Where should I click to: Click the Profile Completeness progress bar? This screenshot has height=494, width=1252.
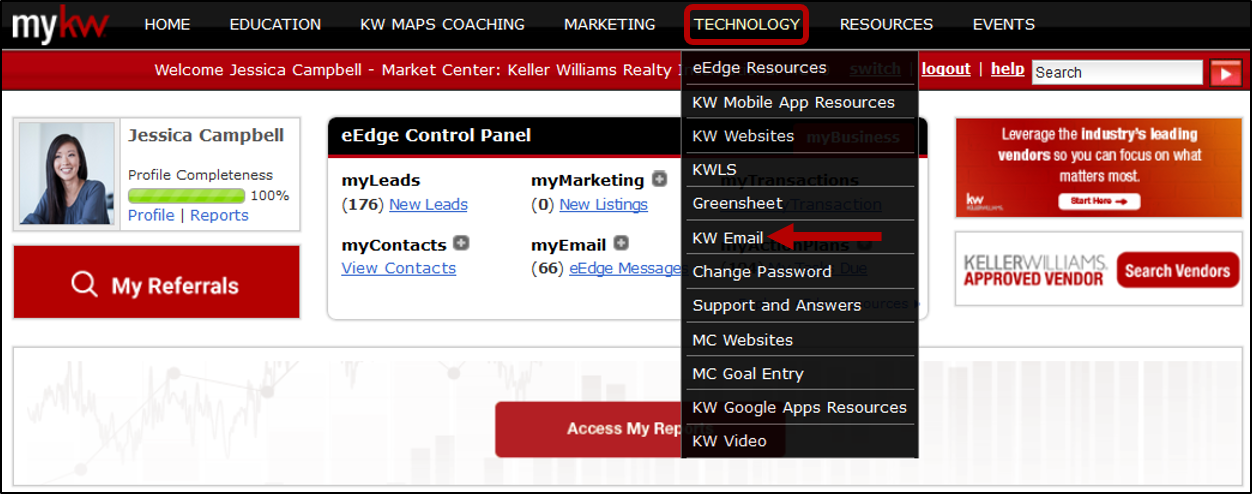186,196
